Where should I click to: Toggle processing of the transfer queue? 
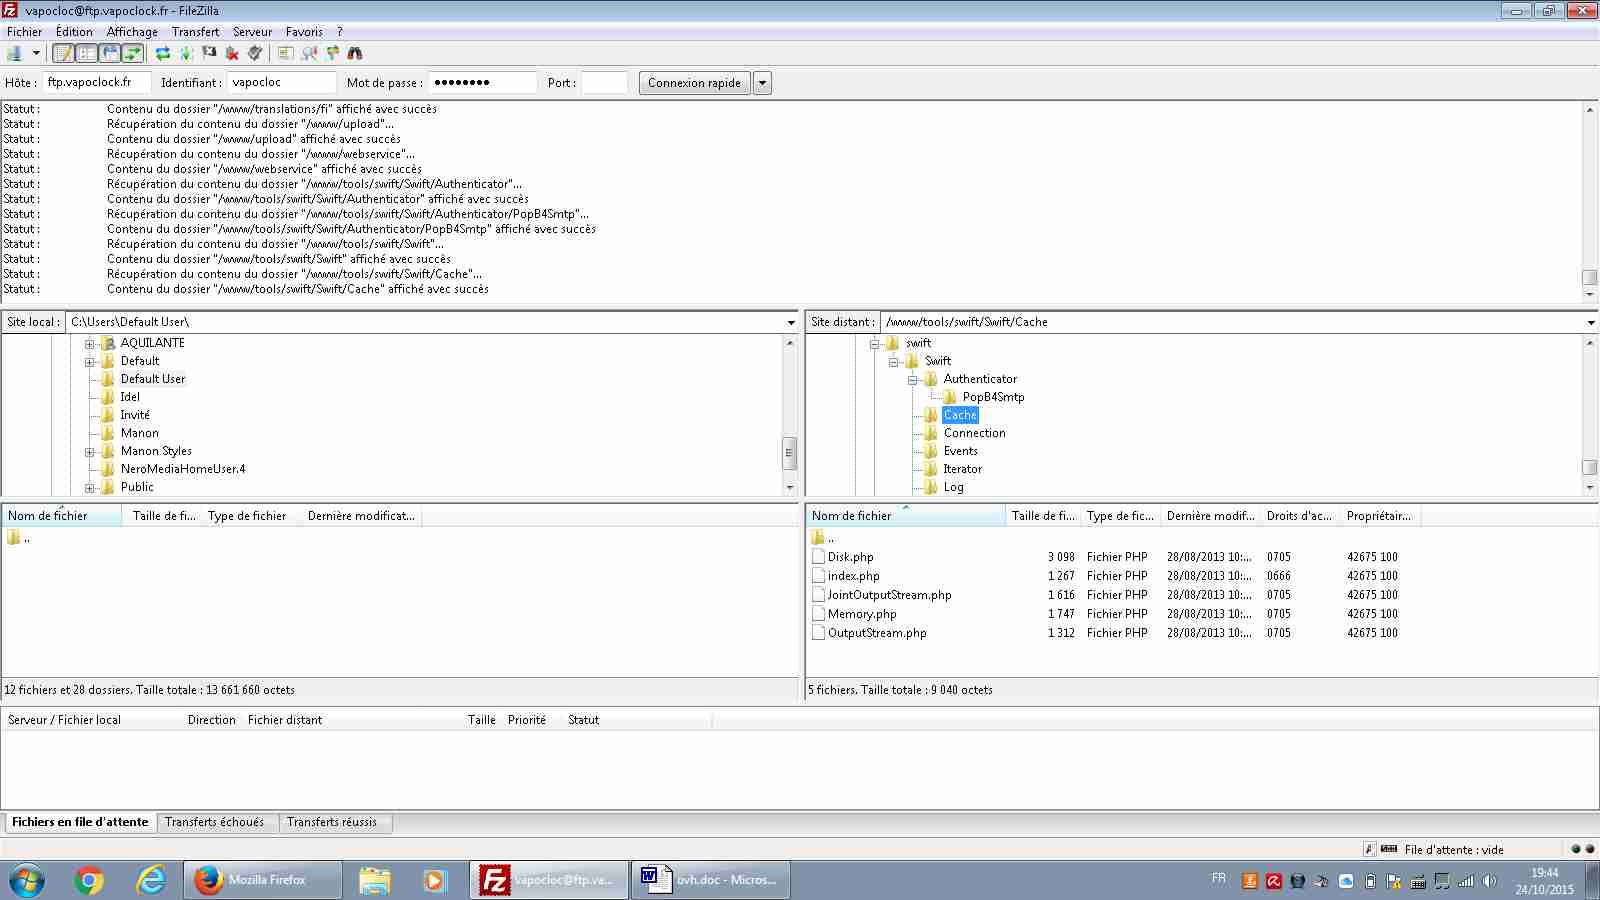tap(186, 53)
